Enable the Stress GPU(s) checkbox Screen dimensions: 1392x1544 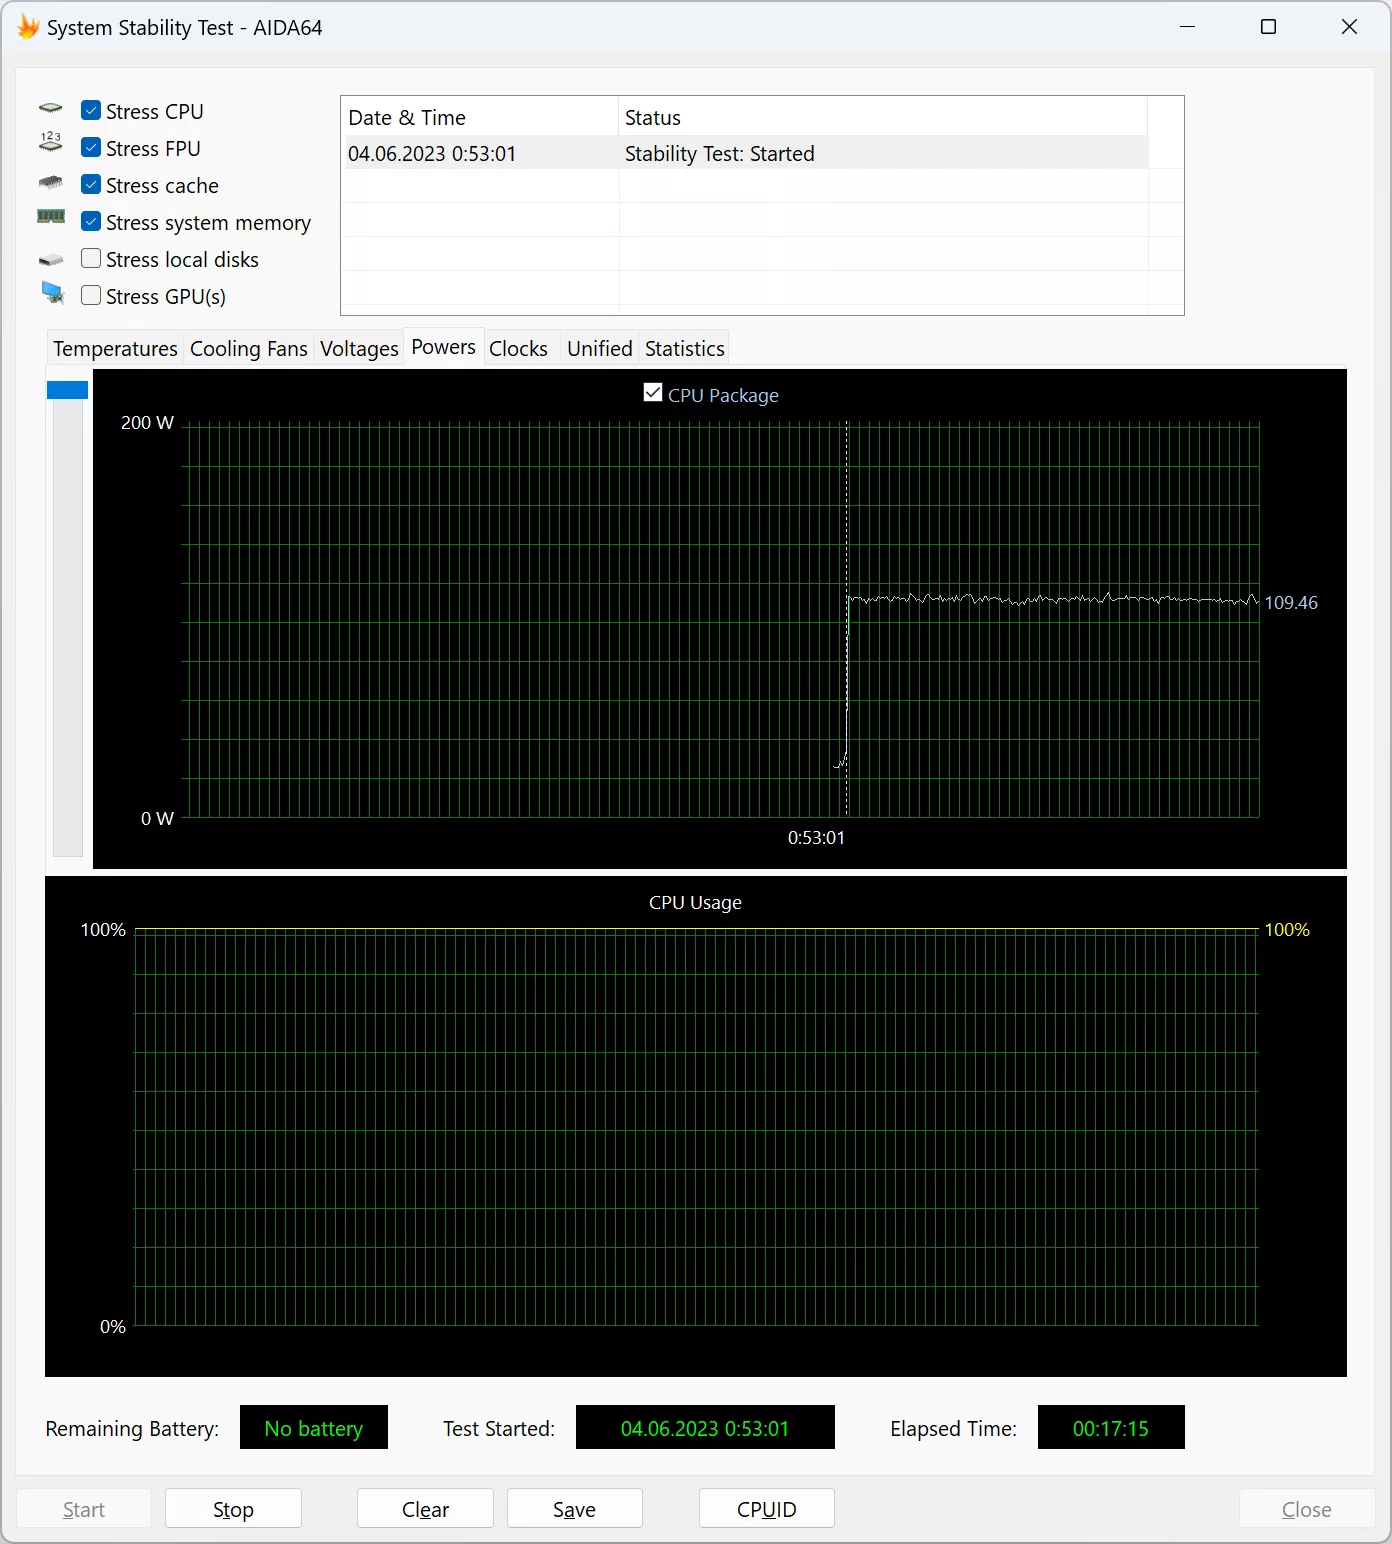[91, 296]
